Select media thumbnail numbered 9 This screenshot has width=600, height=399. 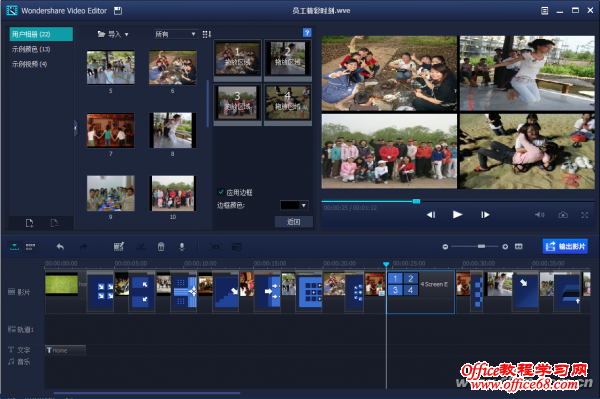click(x=111, y=193)
